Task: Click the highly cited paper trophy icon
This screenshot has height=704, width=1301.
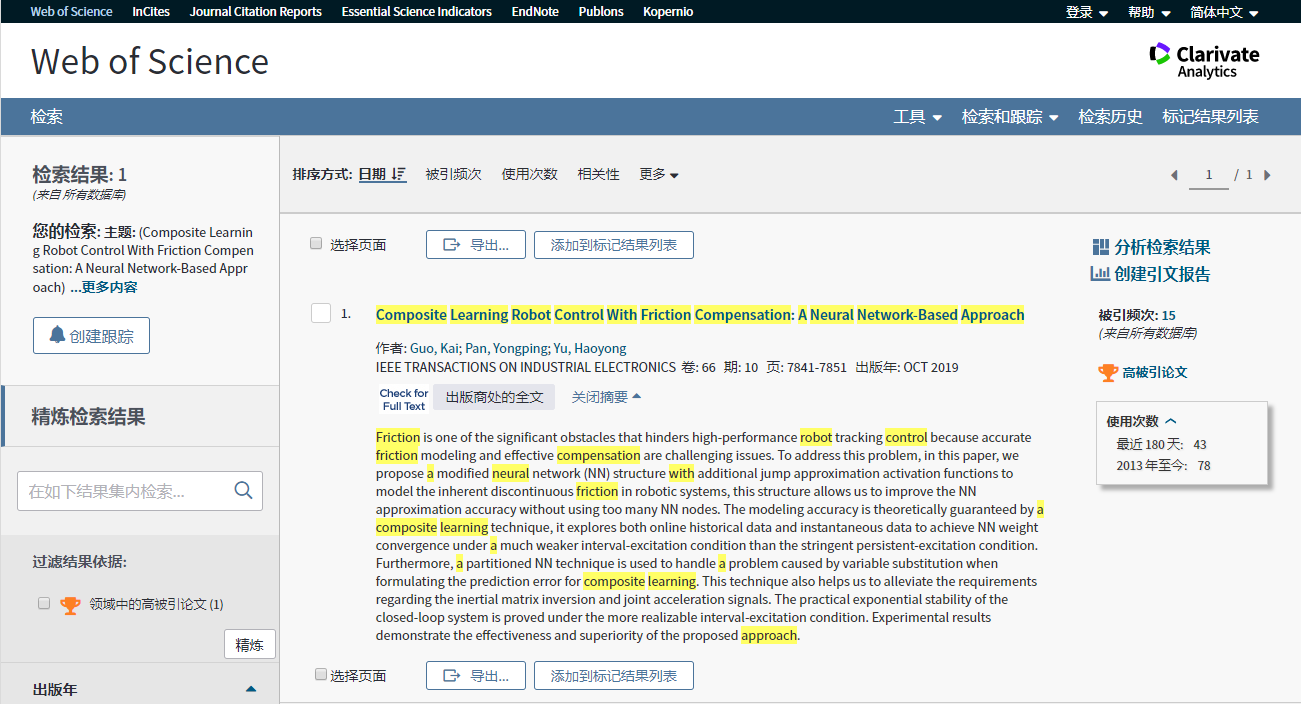Action: click(1108, 373)
